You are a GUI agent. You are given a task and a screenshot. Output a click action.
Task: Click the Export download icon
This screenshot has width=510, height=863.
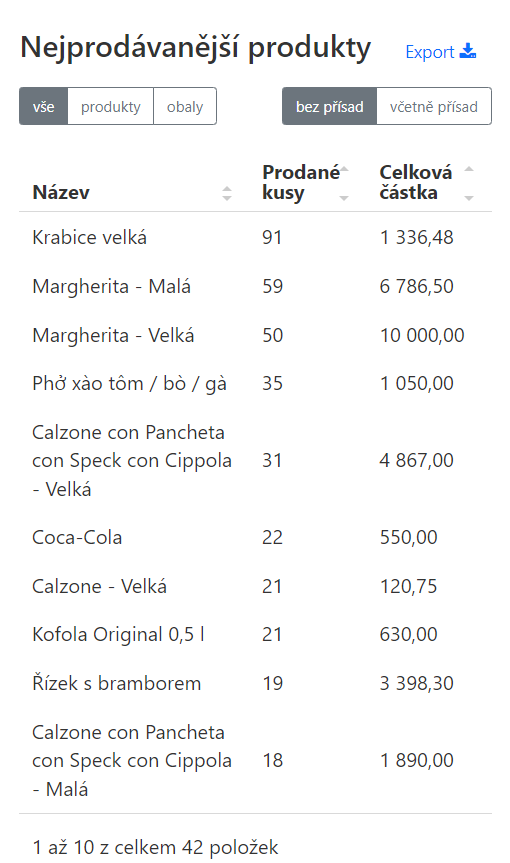point(468,51)
